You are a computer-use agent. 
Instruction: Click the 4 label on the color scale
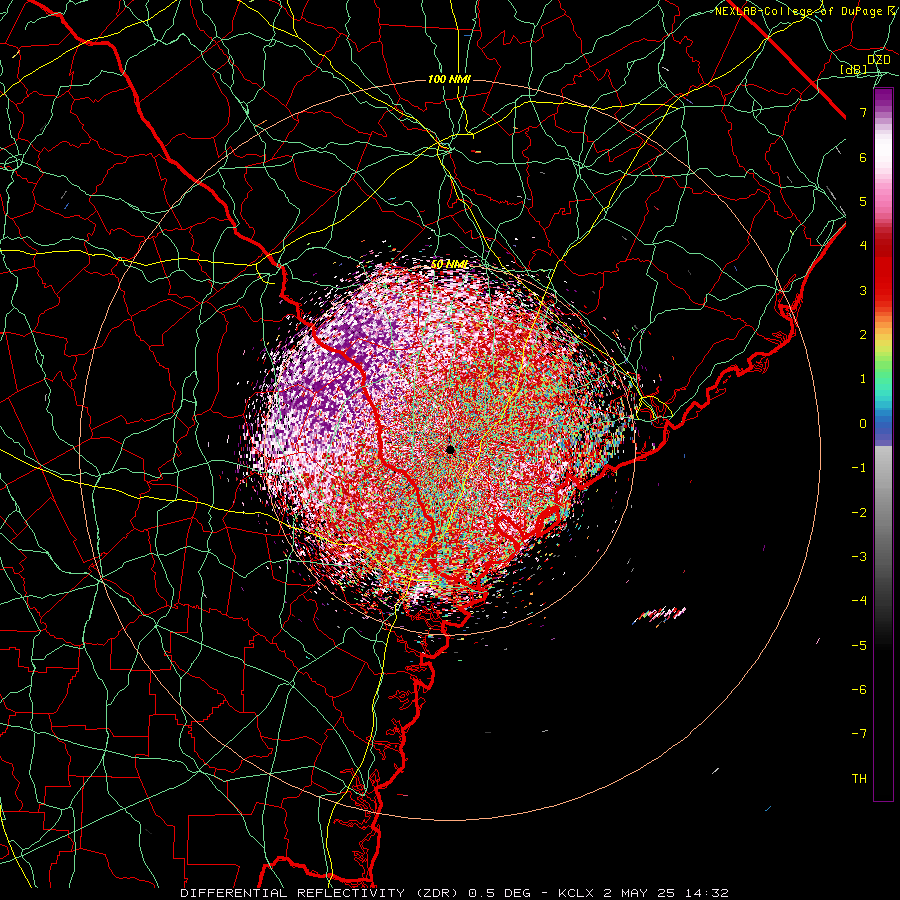click(x=863, y=246)
